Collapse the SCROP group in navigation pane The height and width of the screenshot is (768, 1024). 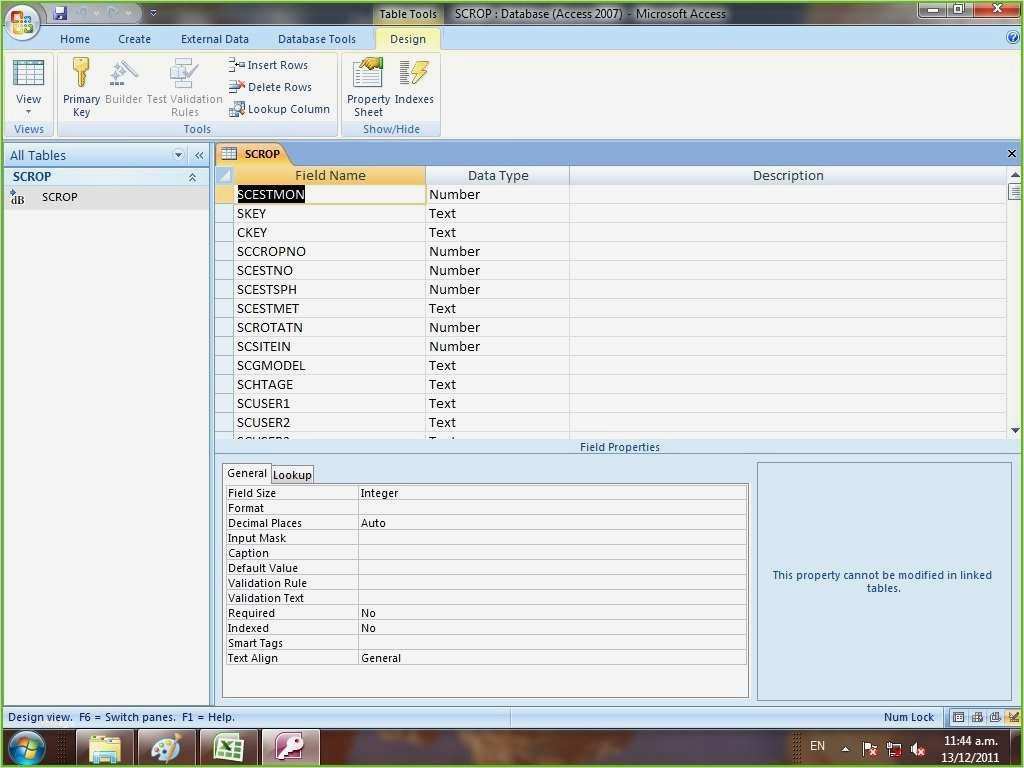click(192, 177)
